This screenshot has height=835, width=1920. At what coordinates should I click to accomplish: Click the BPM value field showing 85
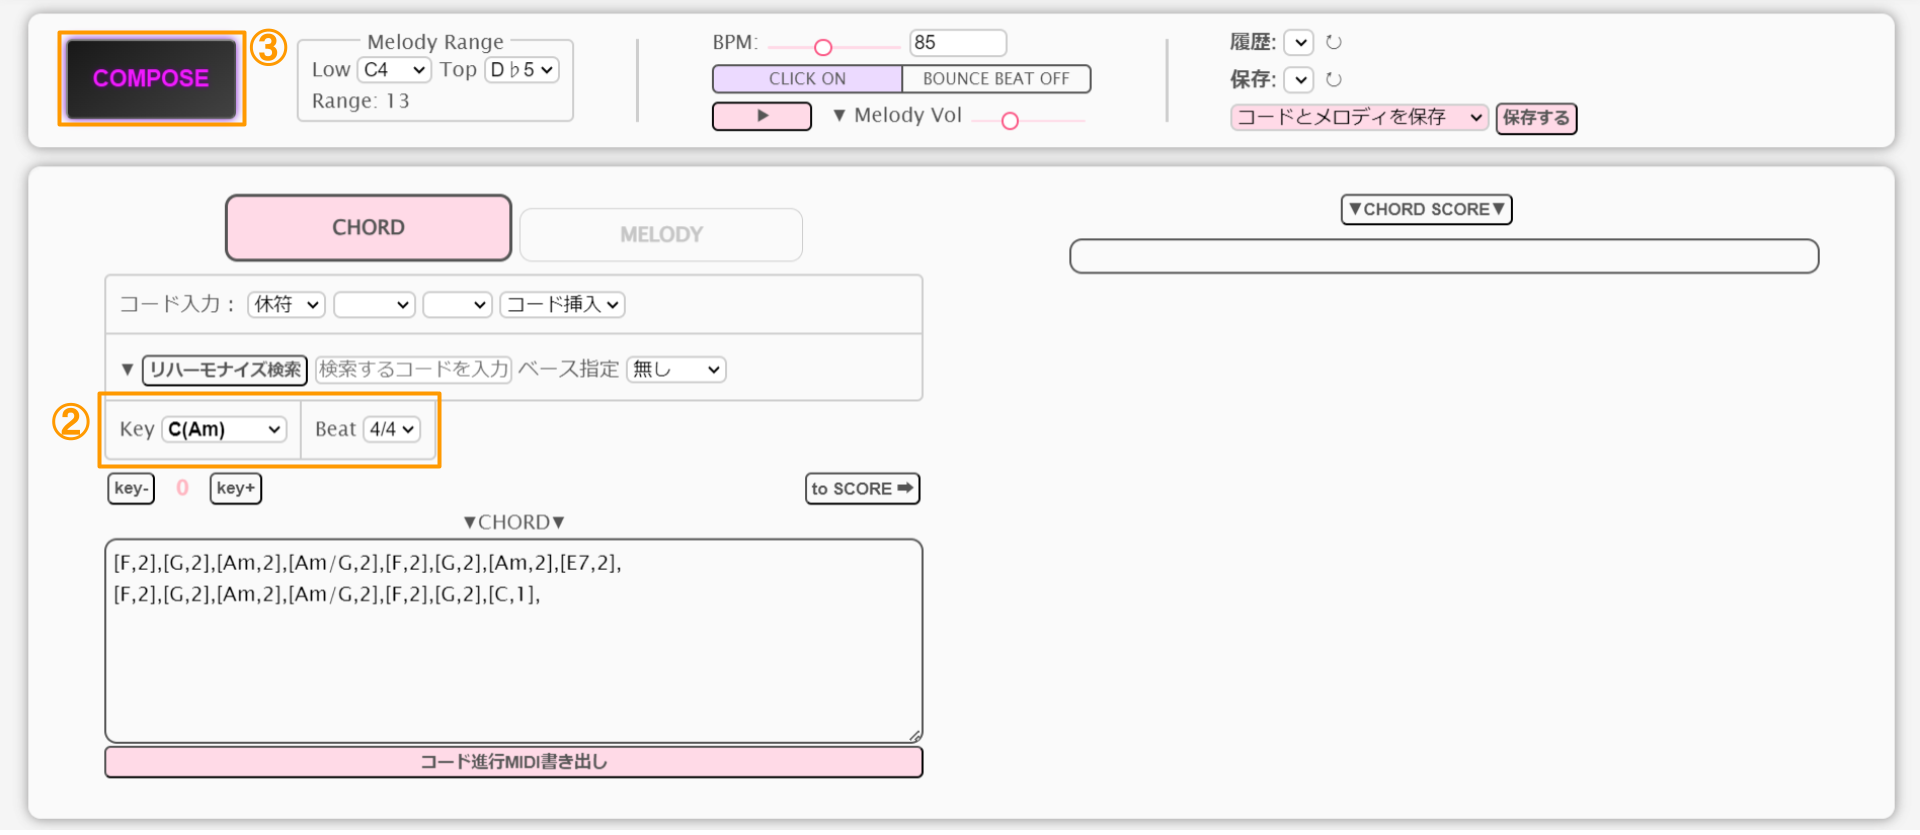click(x=957, y=43)
